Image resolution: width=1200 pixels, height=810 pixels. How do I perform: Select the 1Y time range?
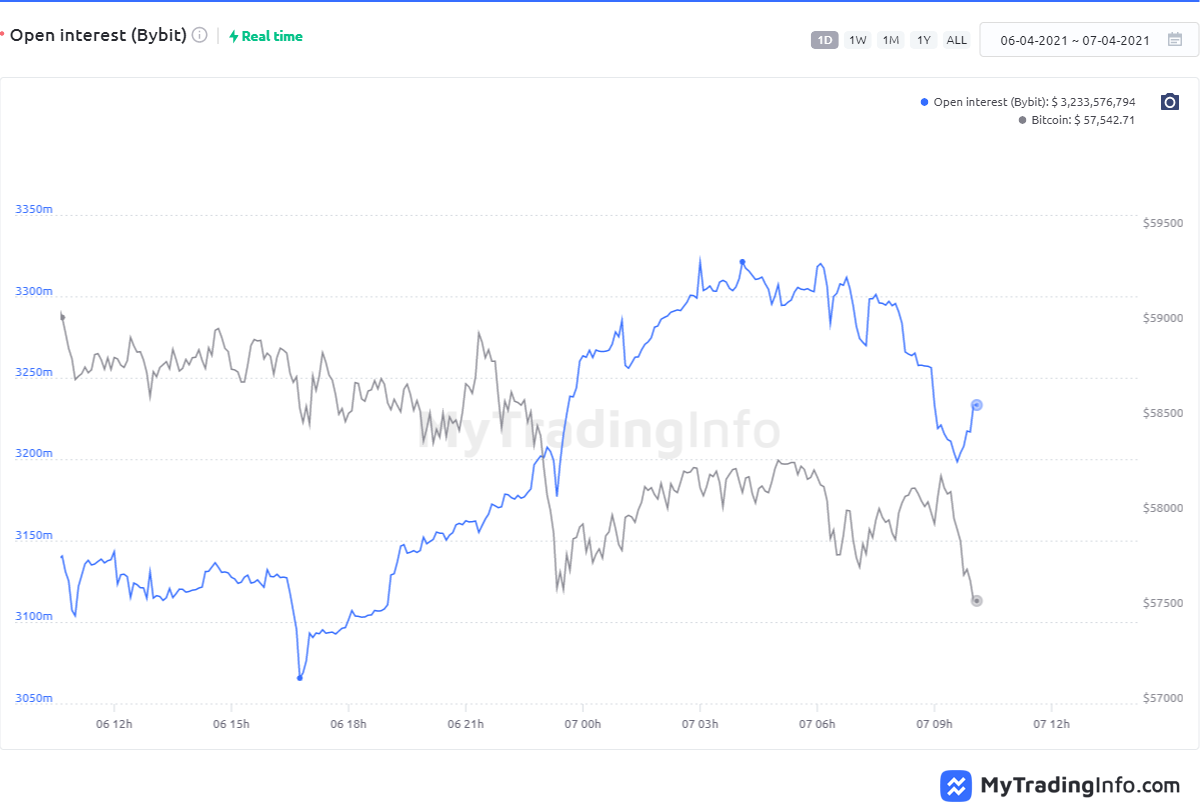pos(924,40)
